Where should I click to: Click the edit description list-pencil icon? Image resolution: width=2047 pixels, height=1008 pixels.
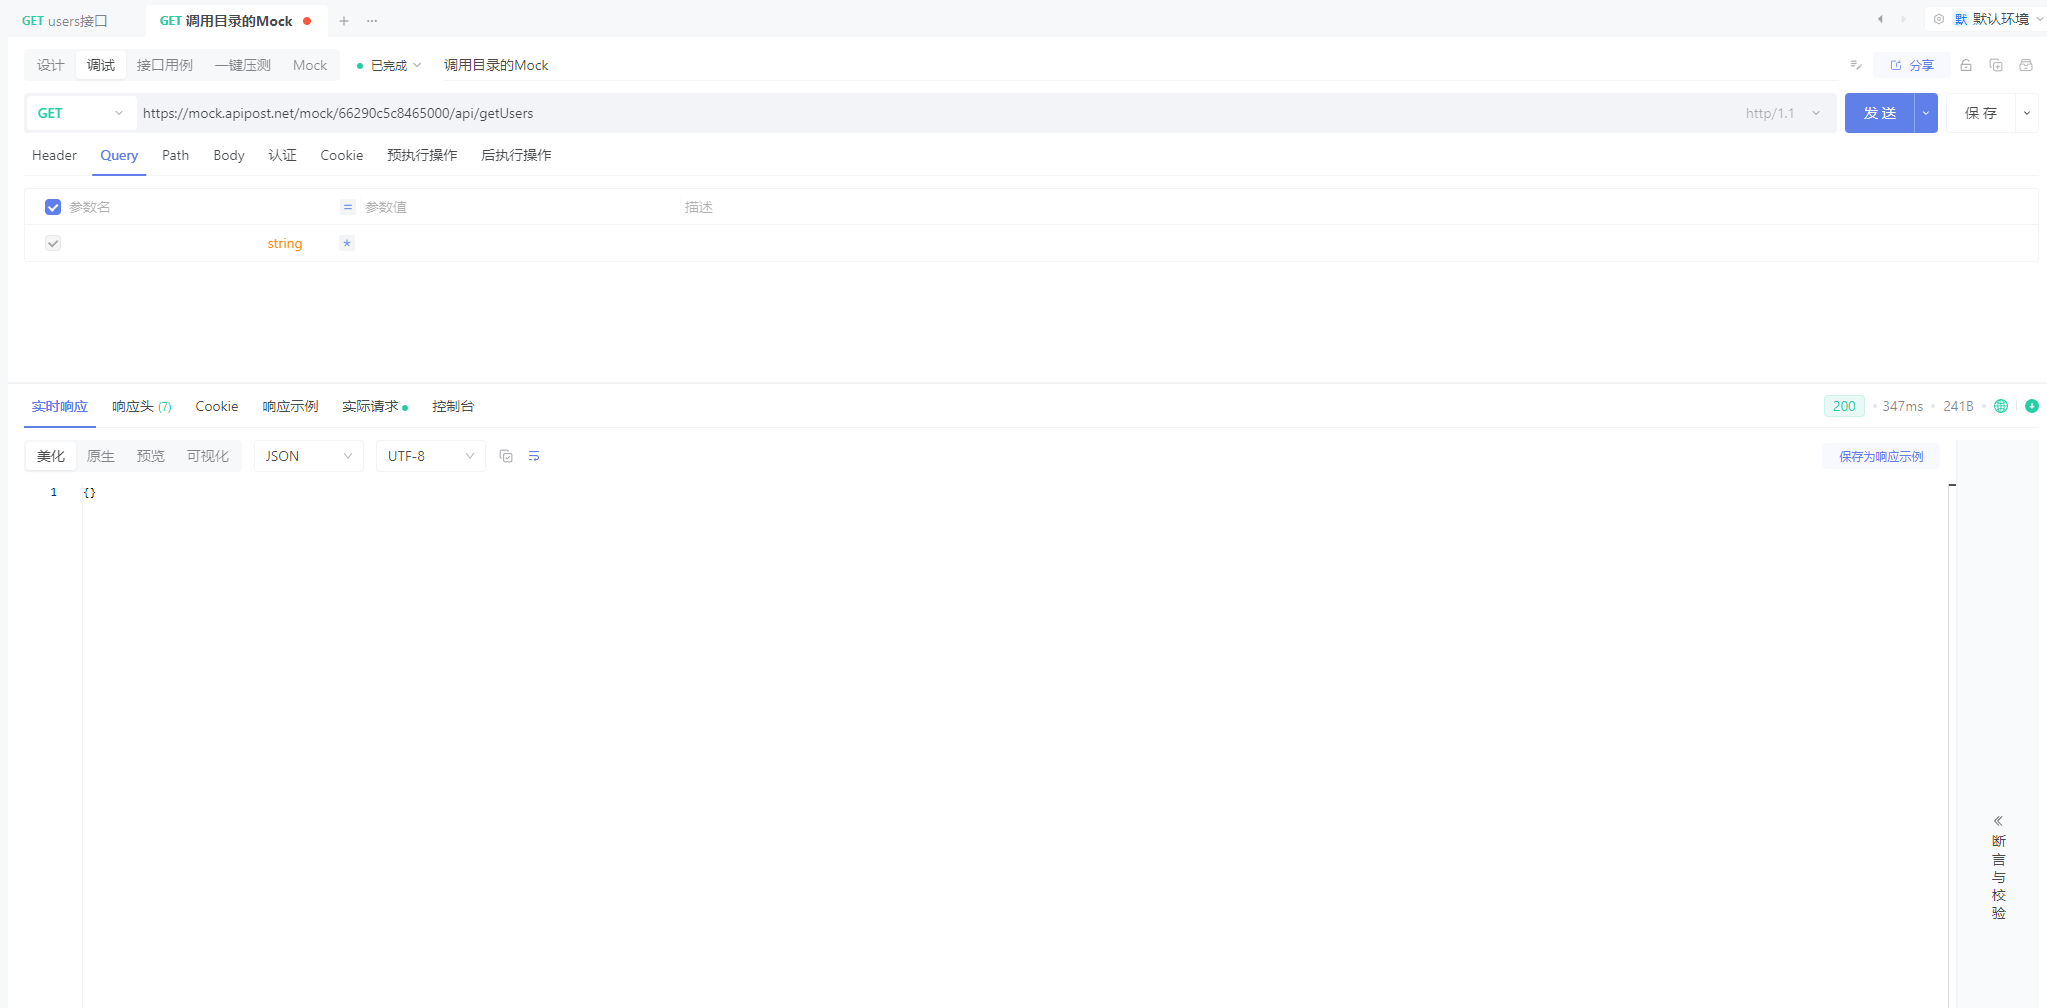(x=1856, y=65)
